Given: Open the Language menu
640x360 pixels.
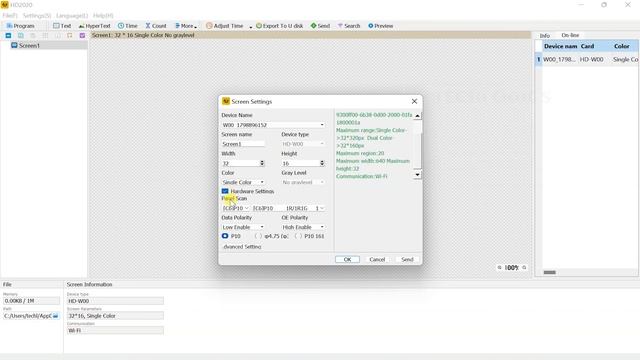Looking at the screenshot, I should (x=72, y=16).
